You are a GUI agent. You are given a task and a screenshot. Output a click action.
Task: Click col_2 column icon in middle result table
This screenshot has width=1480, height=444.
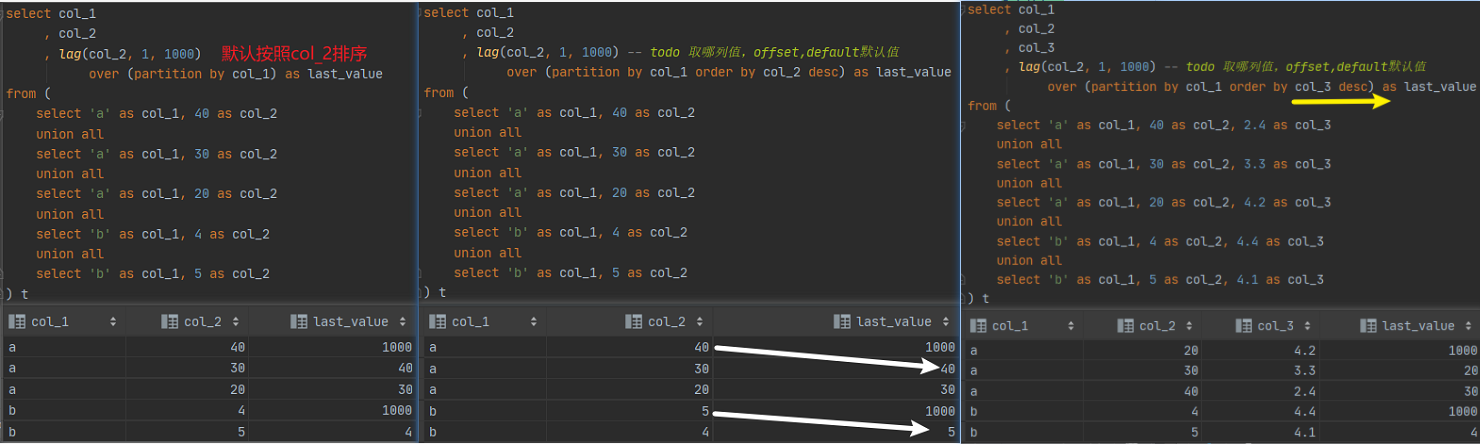pos(634,322)
